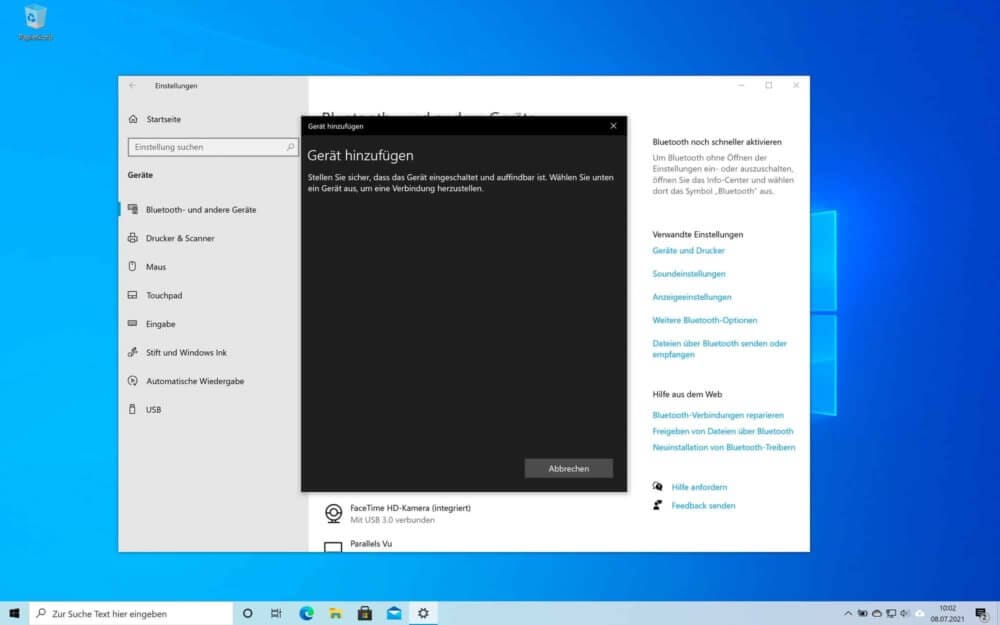Click the Bluetooth devices sidebar icon
The image size is (1000, 625).
click(133, 209)
